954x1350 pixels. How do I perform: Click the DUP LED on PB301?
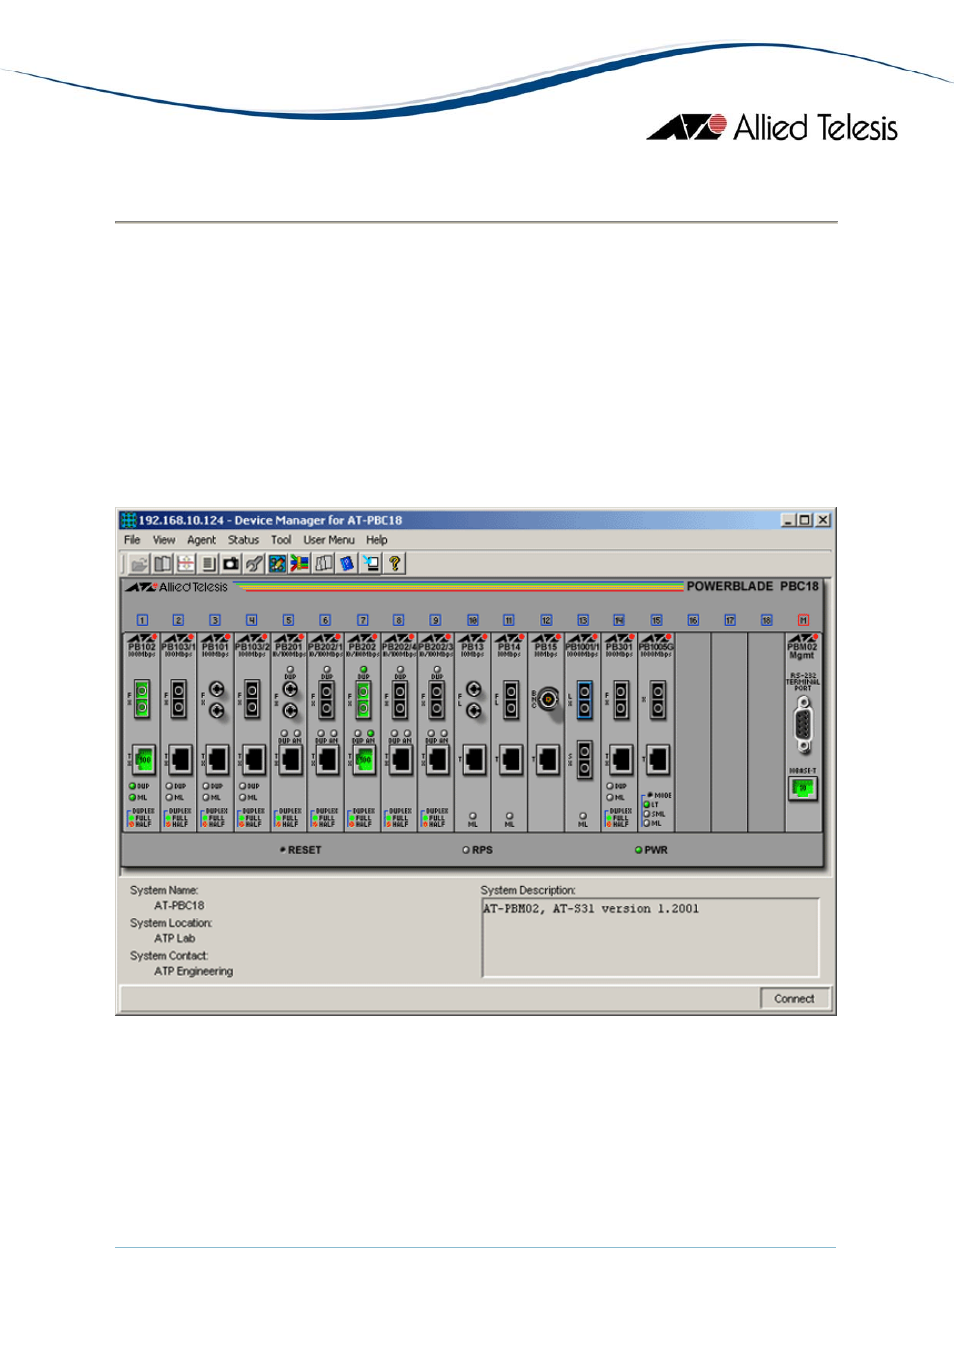(x=610, y=786)
